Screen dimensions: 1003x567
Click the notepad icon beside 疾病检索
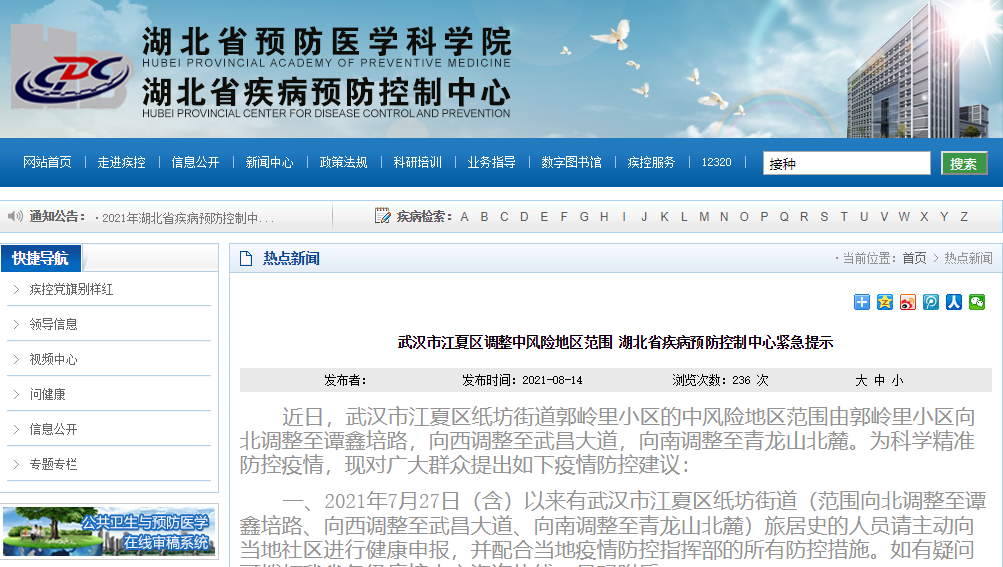click(x=382, y=216)
